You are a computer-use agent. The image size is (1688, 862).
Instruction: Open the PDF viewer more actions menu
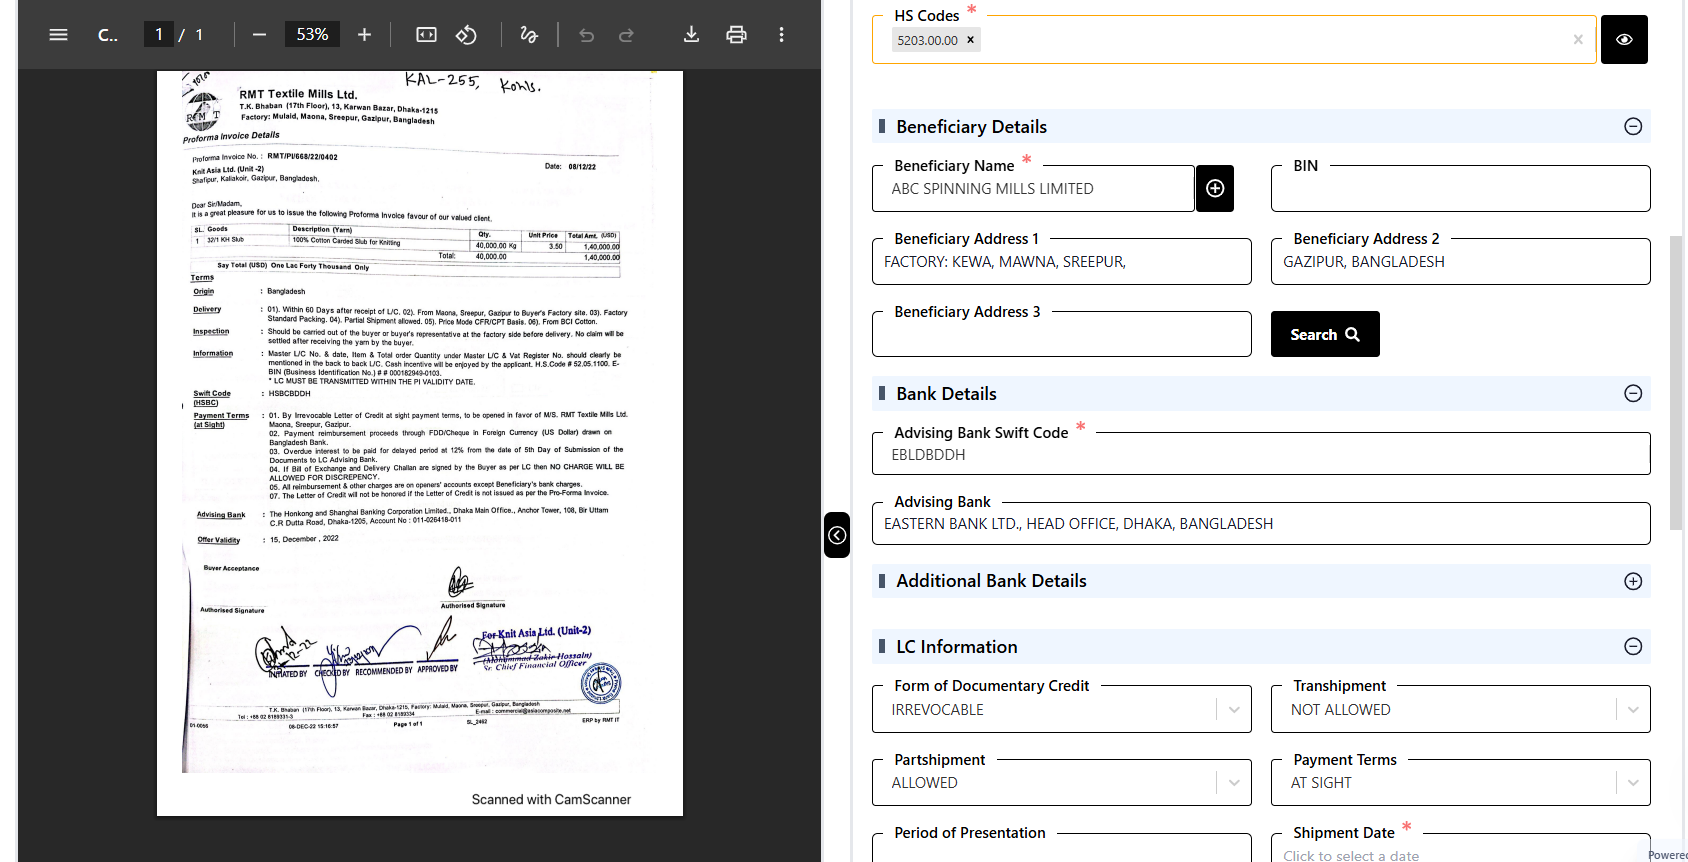pos(781,35)
